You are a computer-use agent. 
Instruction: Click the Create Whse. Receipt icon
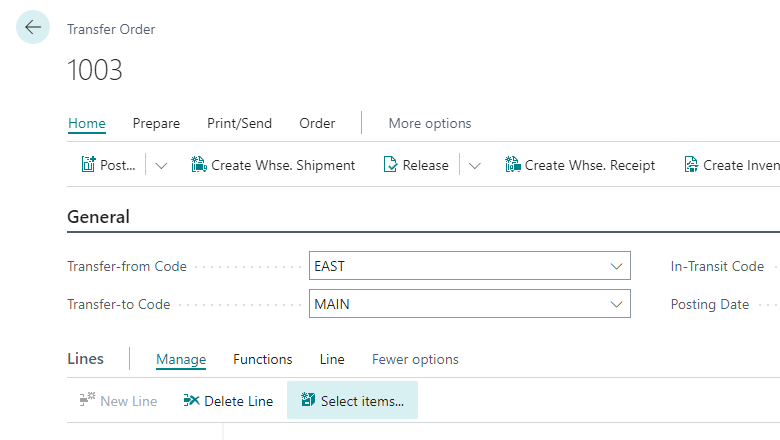512,165
